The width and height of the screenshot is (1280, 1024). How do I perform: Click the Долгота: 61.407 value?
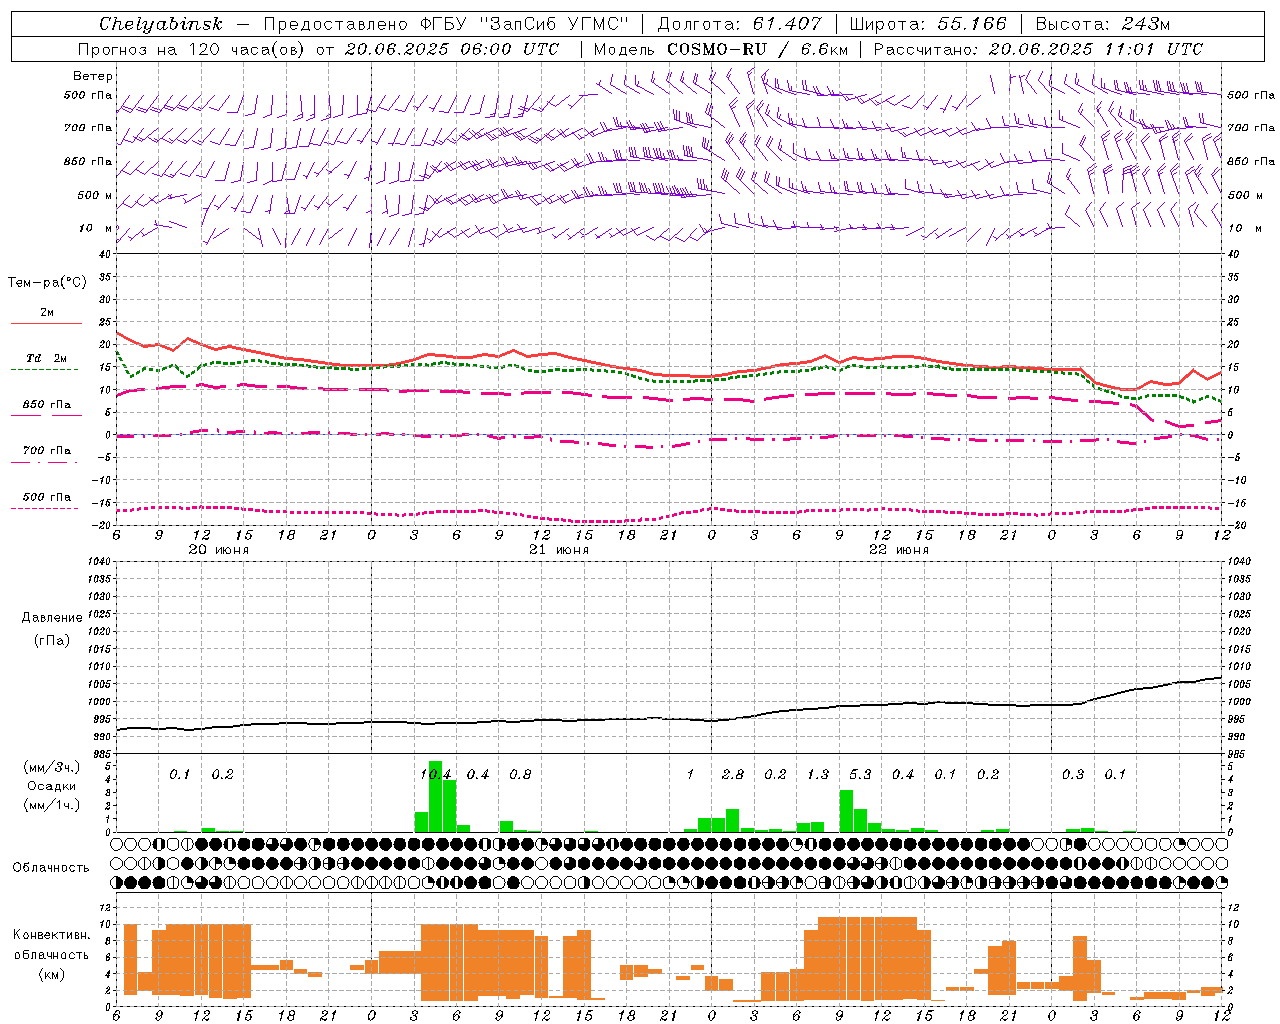(x=739, y=24)
